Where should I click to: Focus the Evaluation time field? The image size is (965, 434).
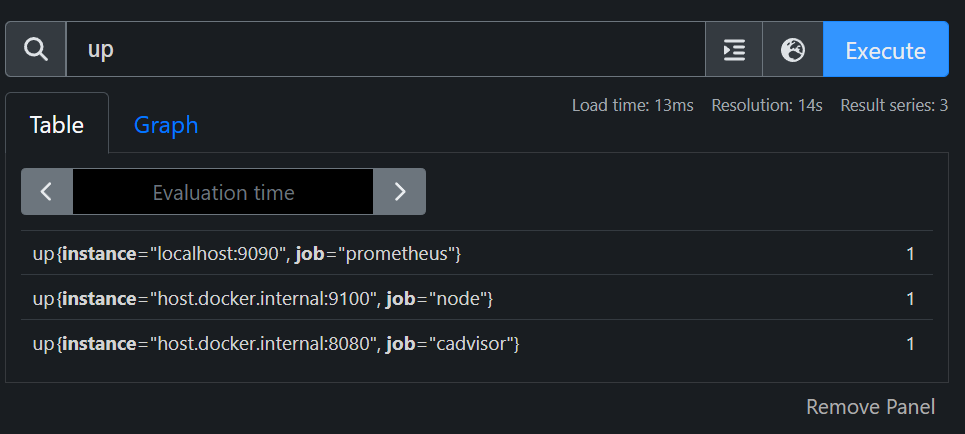click(223, 191)
